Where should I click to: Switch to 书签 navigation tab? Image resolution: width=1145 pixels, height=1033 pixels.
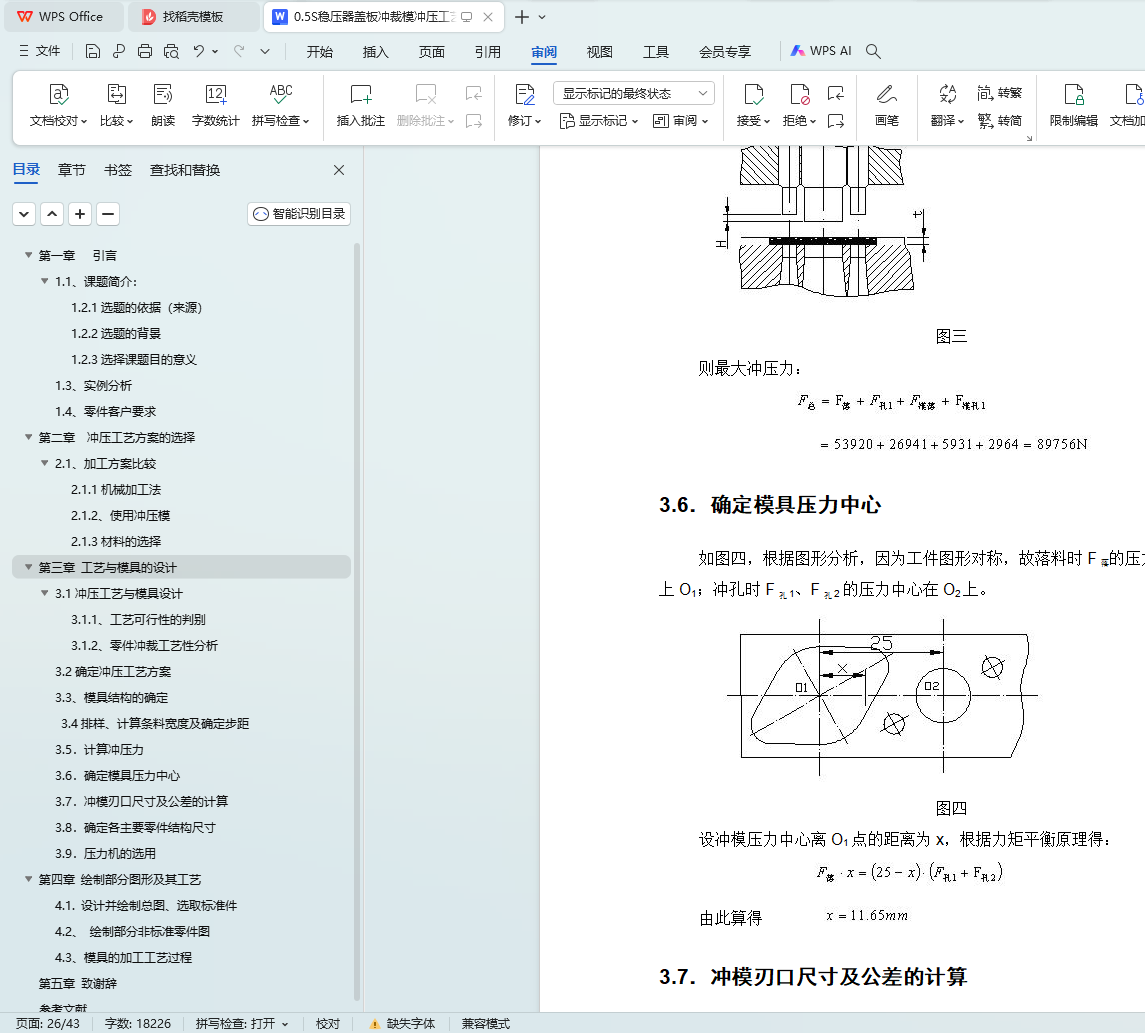[118, 170]
